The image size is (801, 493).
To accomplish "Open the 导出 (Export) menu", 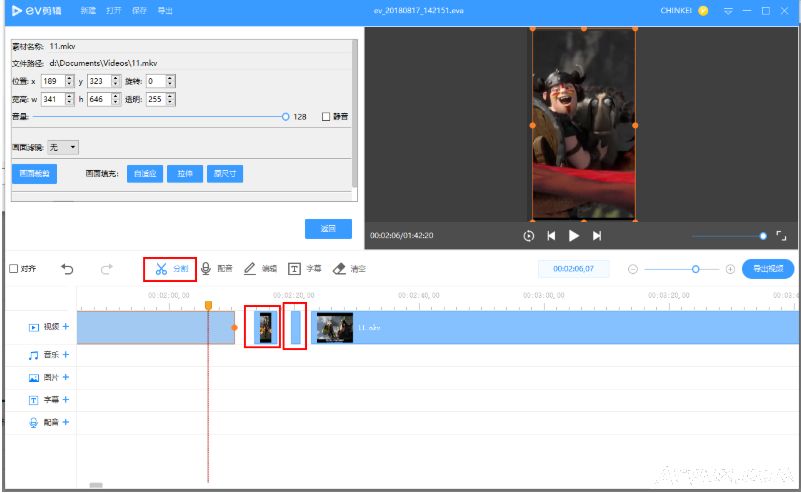I will 165,10.
